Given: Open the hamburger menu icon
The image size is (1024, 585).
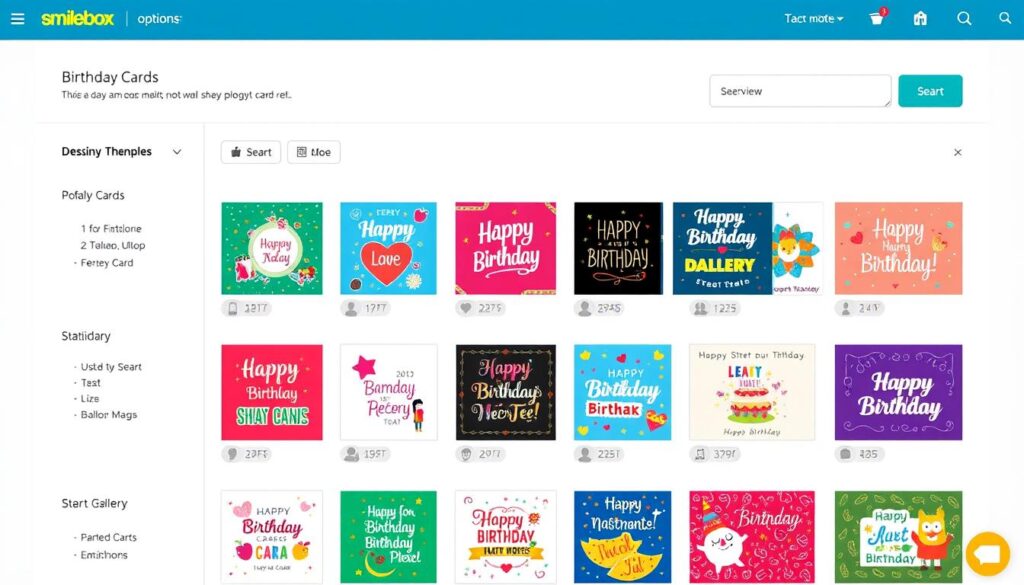Looking at the screenshot, I should (18, 18).
